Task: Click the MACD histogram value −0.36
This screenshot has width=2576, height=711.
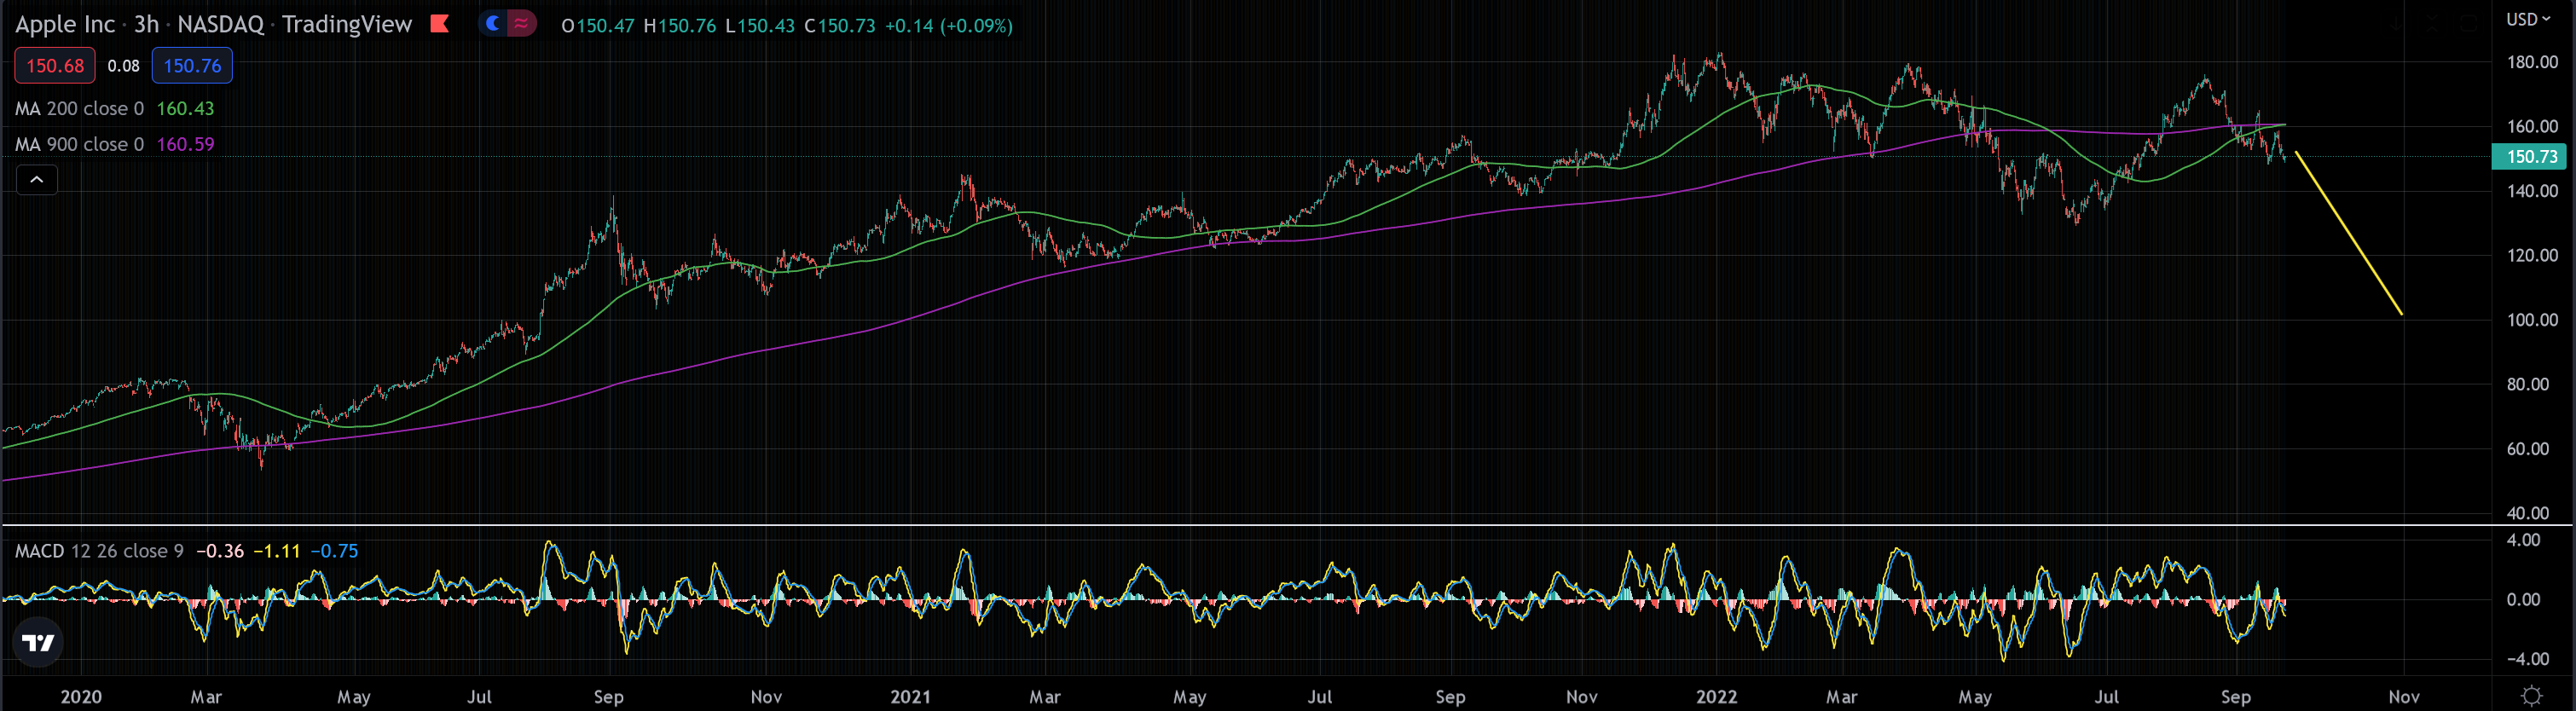Action: point(220,551)
